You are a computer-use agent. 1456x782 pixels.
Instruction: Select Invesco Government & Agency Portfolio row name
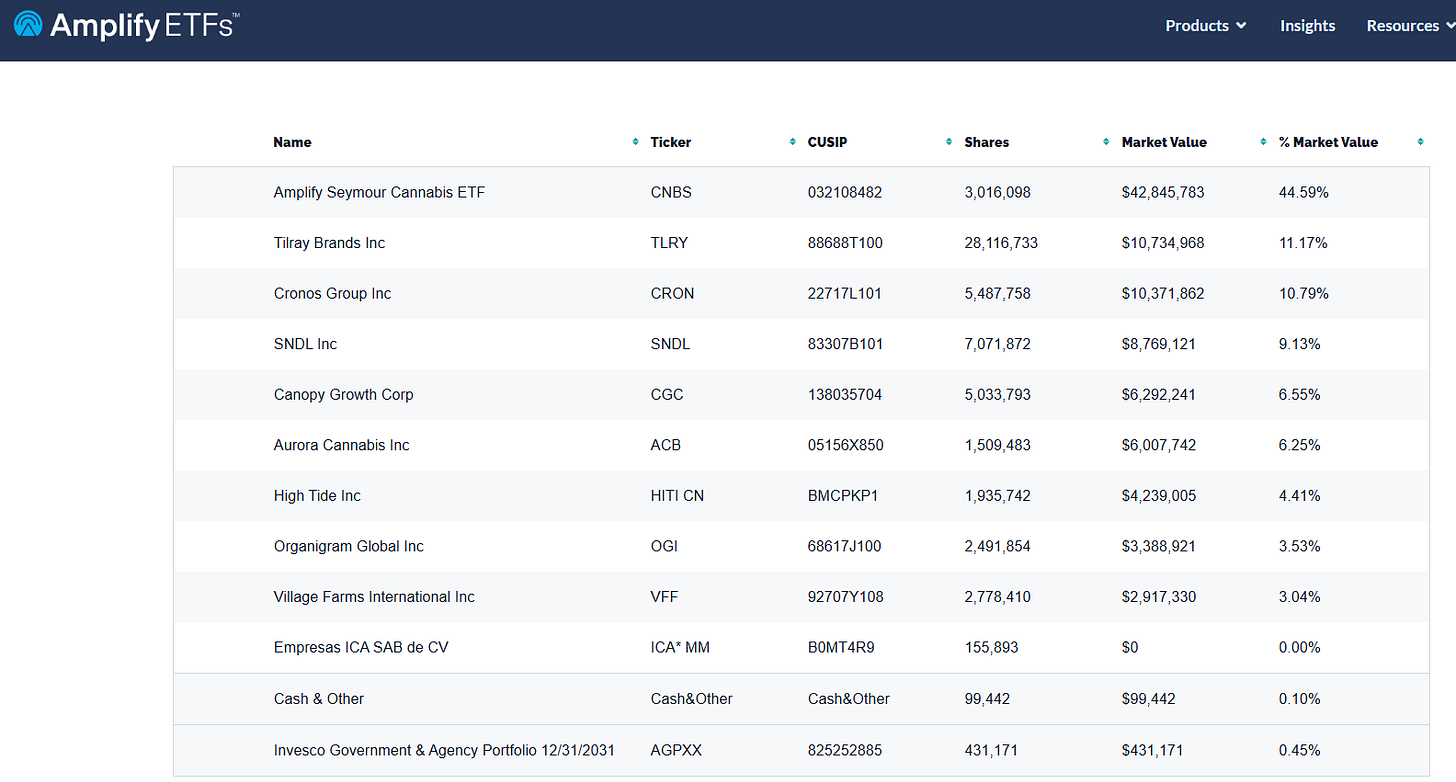[x=444, y=750]
